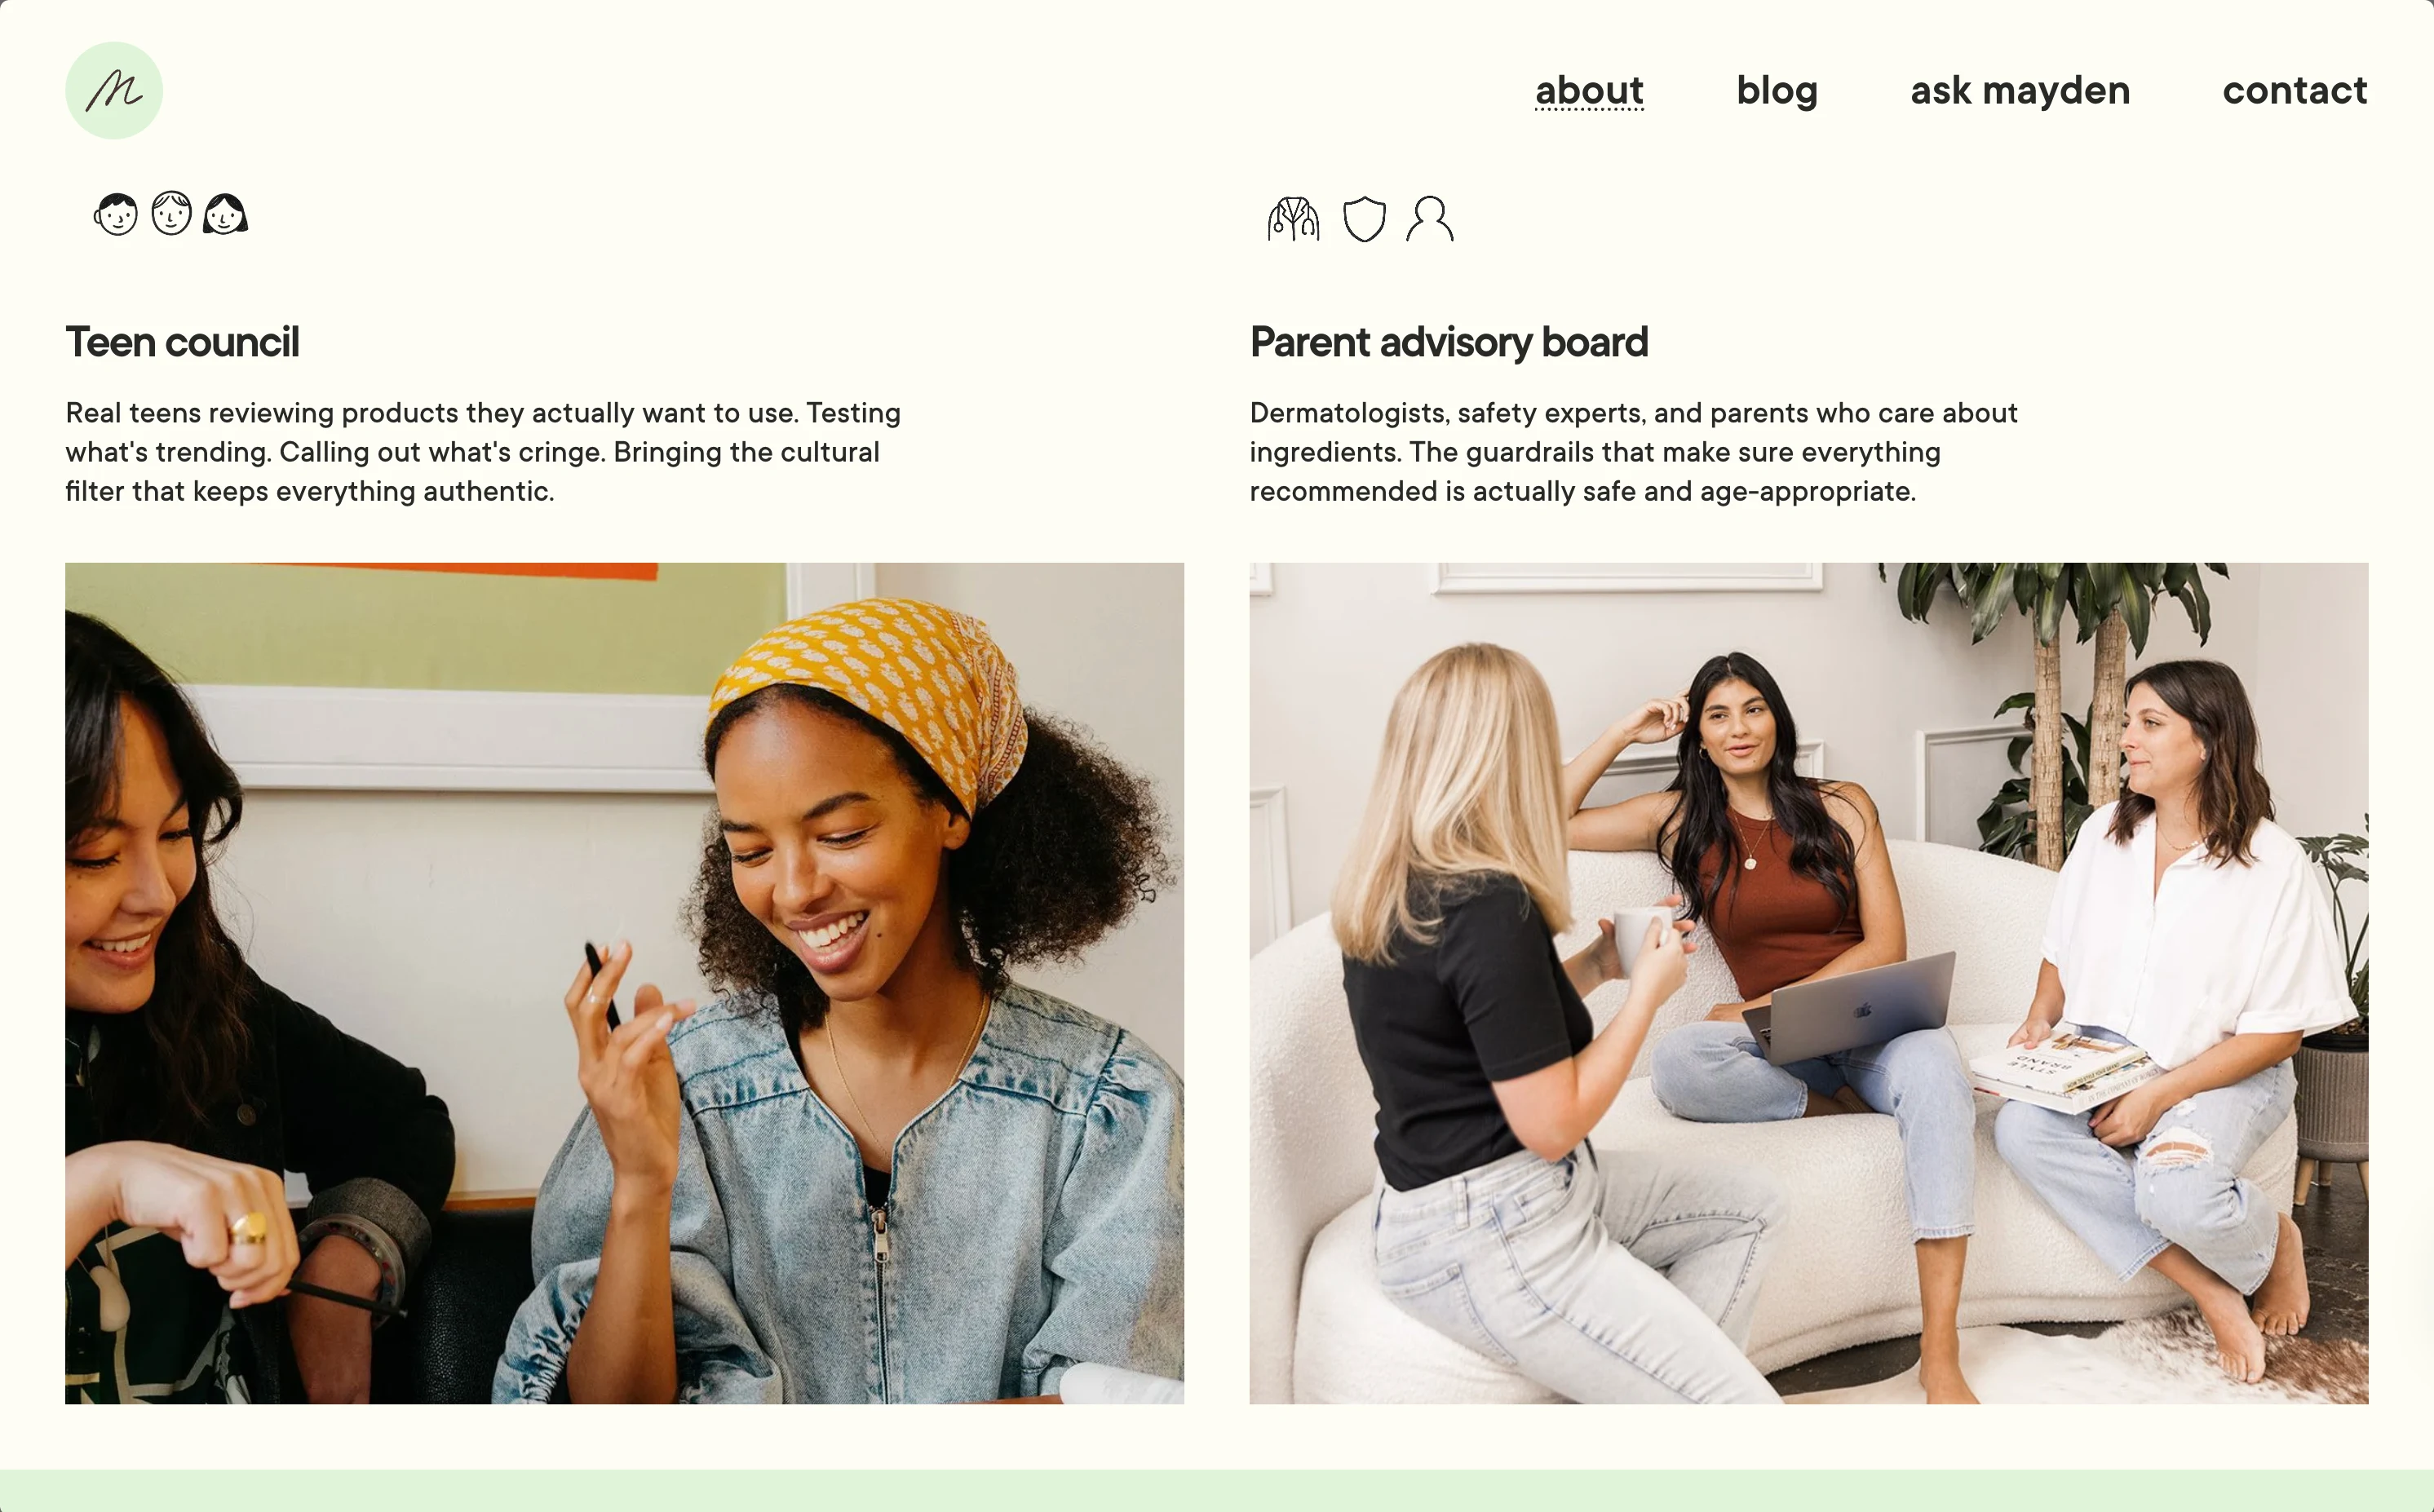The image size is (2434, 1512).
Task: Click the shield safety icon
Action: [1364, 219]
